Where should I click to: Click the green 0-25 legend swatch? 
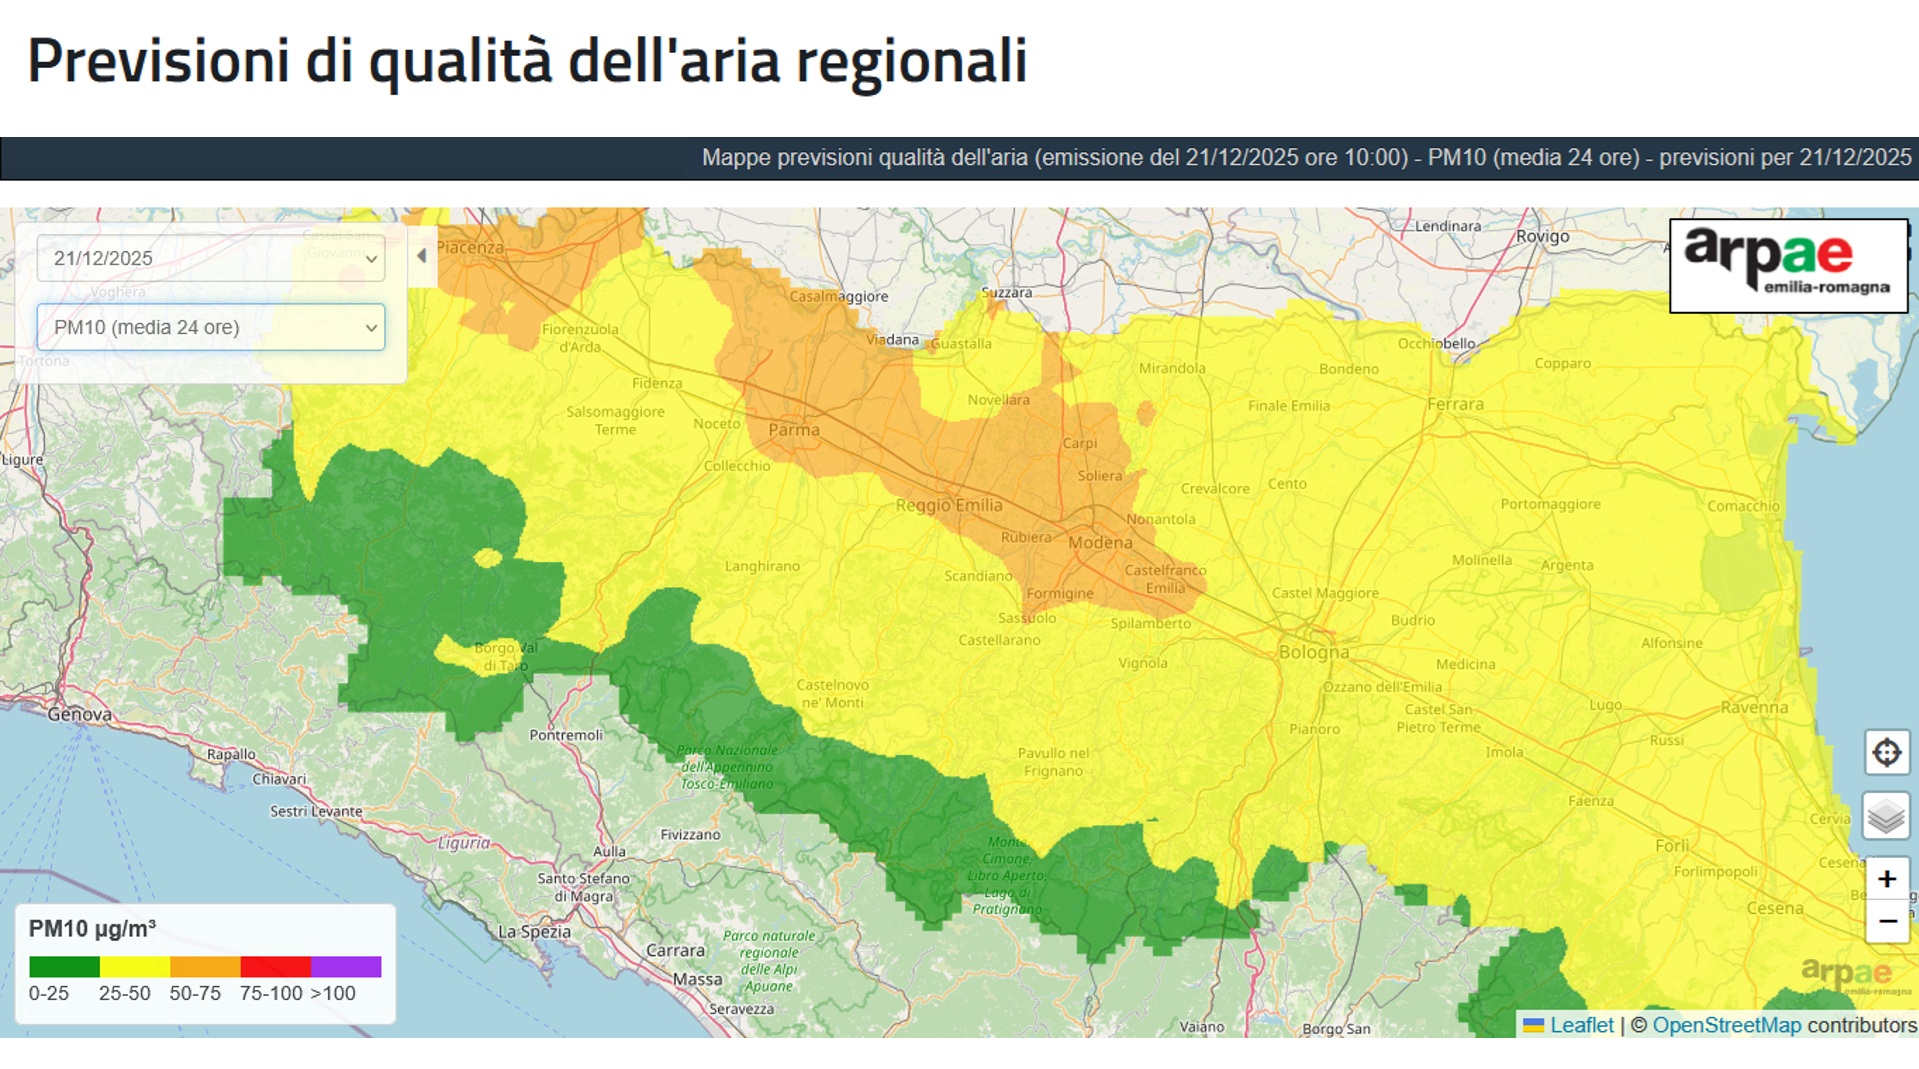pyautogui.click(x=64, y=966)
